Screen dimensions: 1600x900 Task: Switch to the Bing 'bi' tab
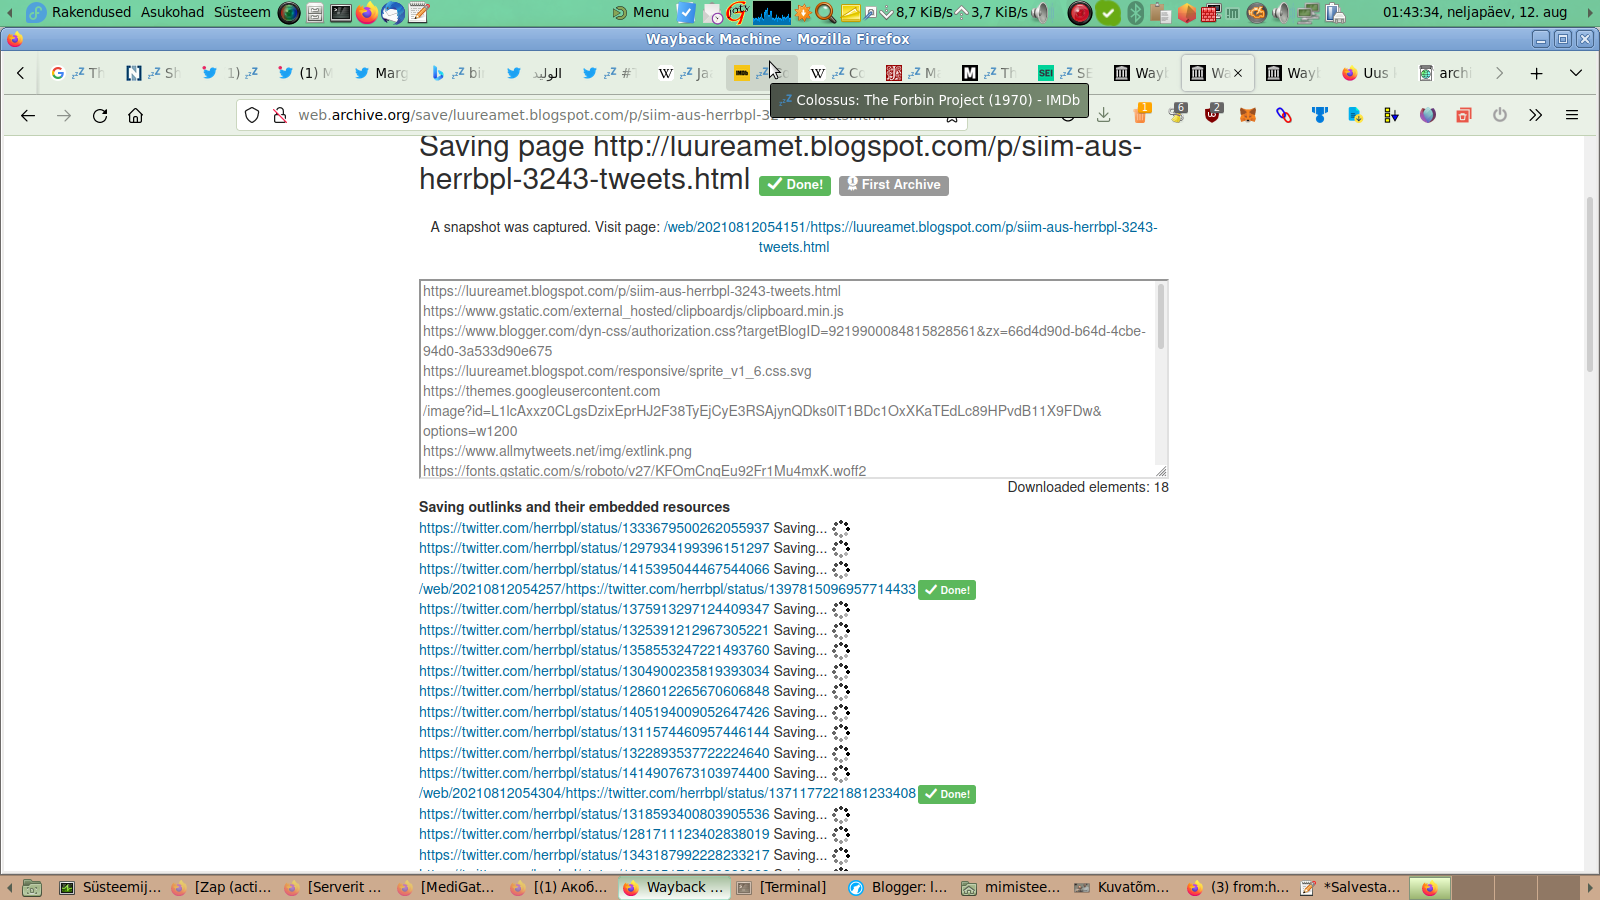pos(457,73)
